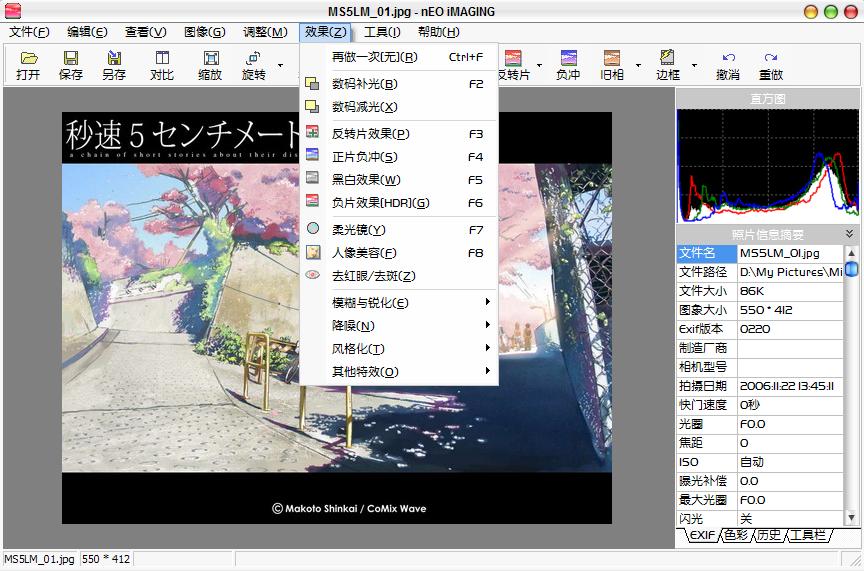Select the 对比 compare tool
864x571 pixels.
click(162, 65)
